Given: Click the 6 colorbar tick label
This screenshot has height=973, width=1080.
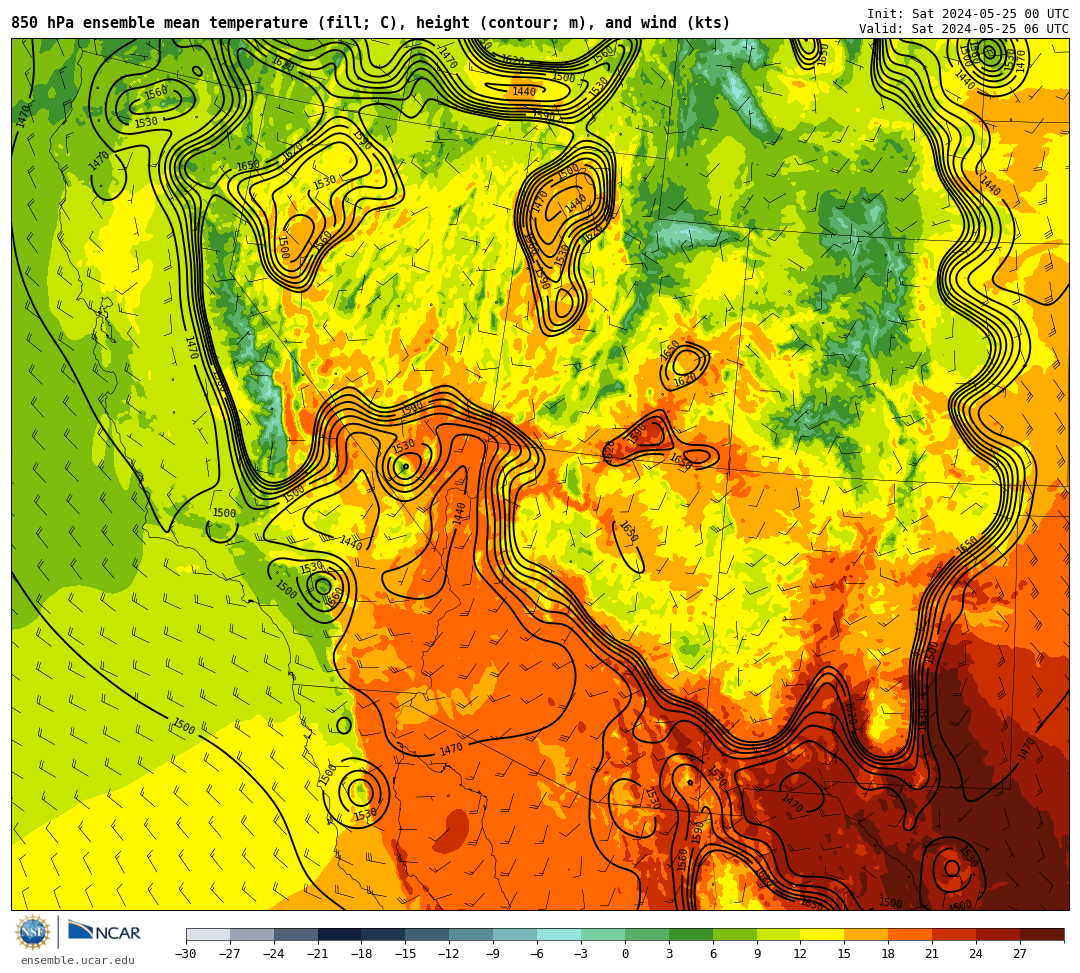Looking at the screenshot, I should [713, 954].
